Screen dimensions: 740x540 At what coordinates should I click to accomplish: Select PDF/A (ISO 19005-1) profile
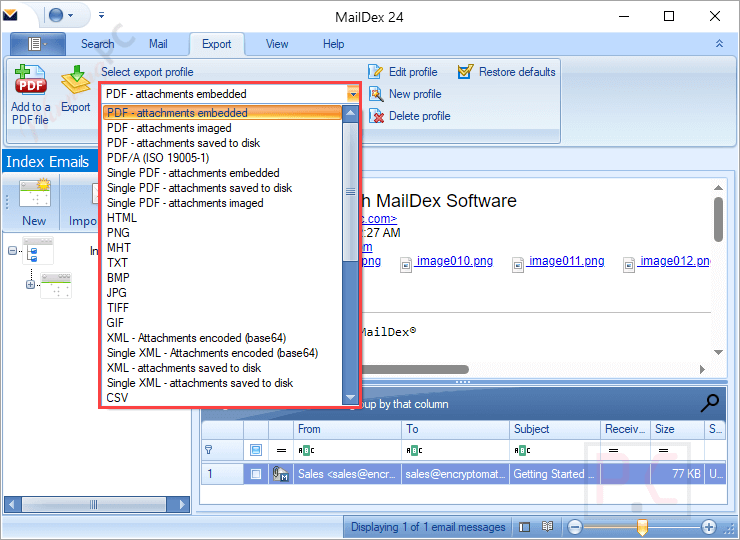pyautogui.click(x=222, y=158)
